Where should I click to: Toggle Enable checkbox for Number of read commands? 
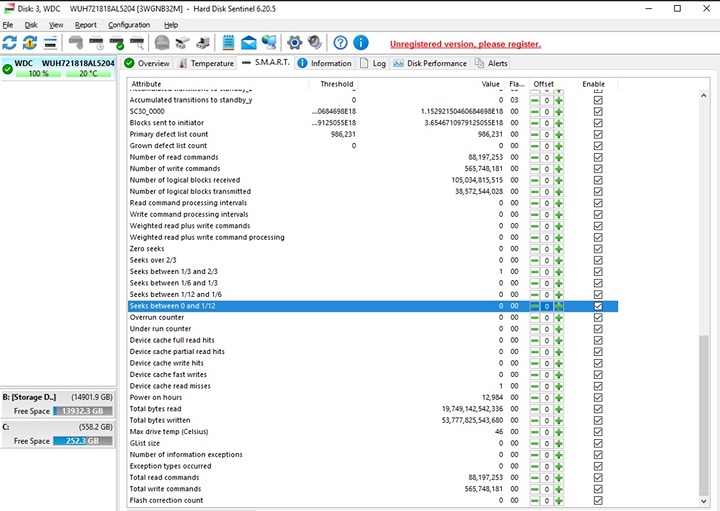(x=598, y=157)
